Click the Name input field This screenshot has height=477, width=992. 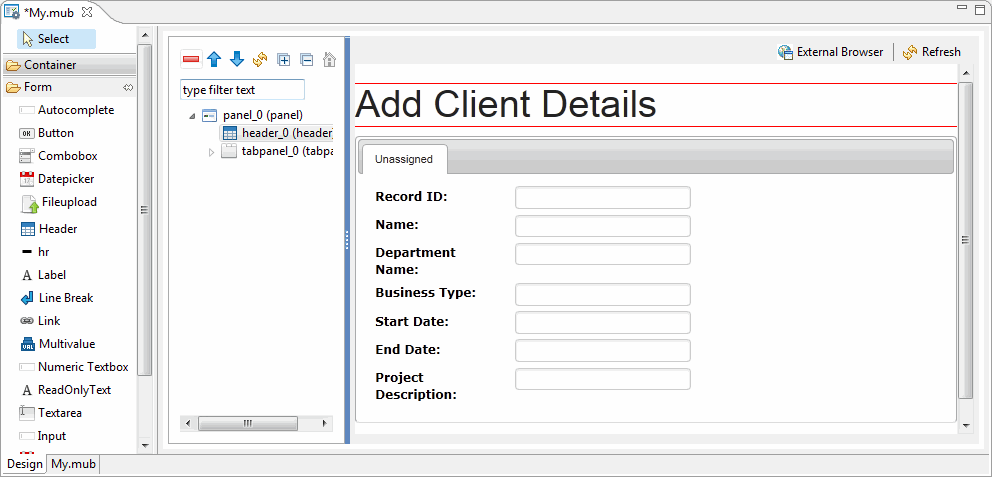[602, 226]
